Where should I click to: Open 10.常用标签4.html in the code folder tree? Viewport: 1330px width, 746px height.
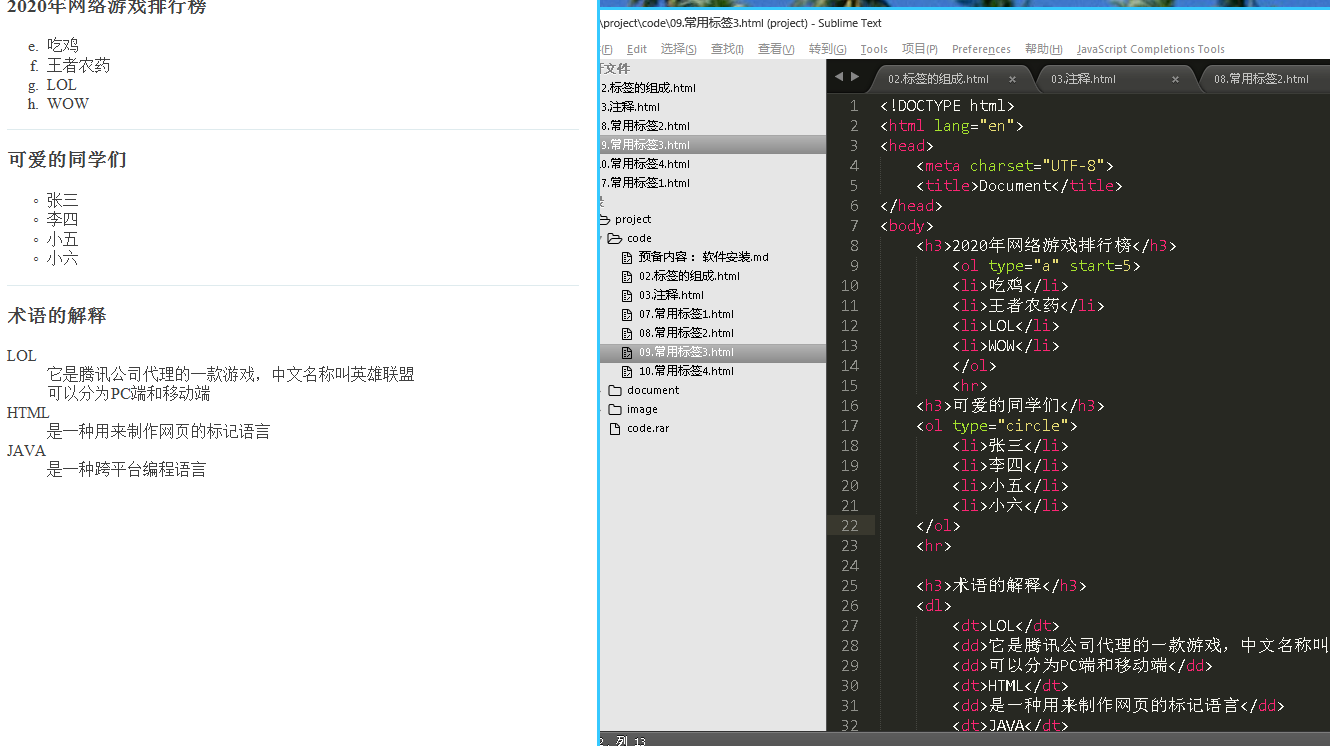pos(686,371)
